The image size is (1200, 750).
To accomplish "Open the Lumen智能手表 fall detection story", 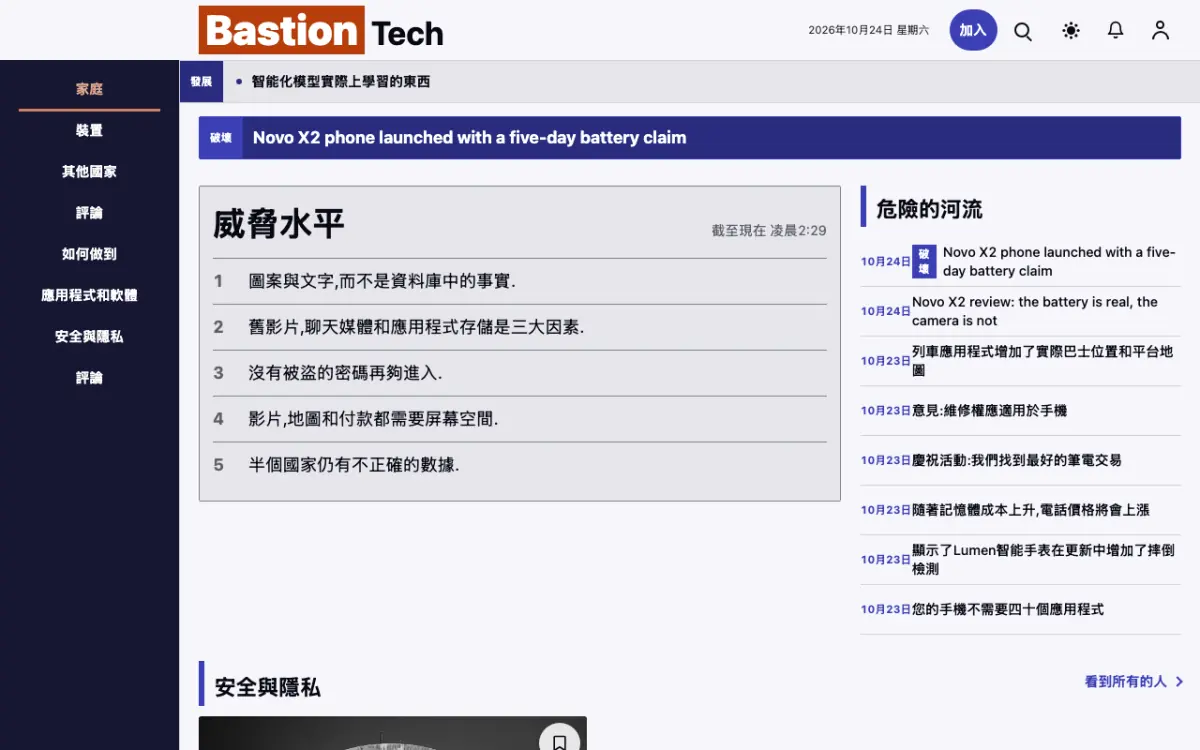I will click(x=1043, y=560).
